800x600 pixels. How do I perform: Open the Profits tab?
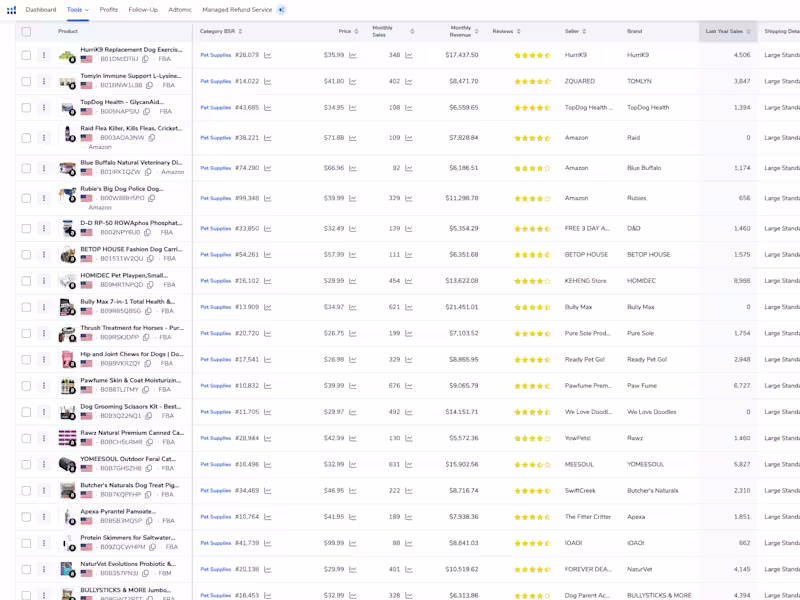(109, 10)
